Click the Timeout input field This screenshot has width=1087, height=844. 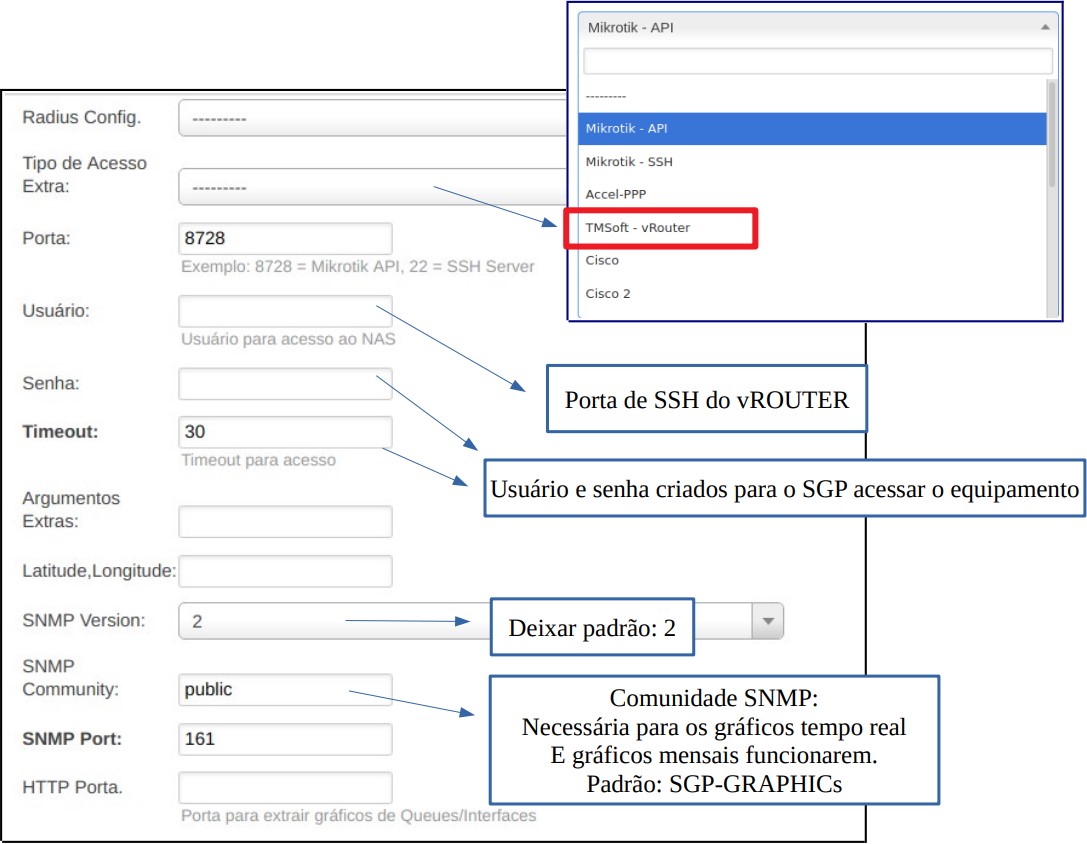coord(285,432)
